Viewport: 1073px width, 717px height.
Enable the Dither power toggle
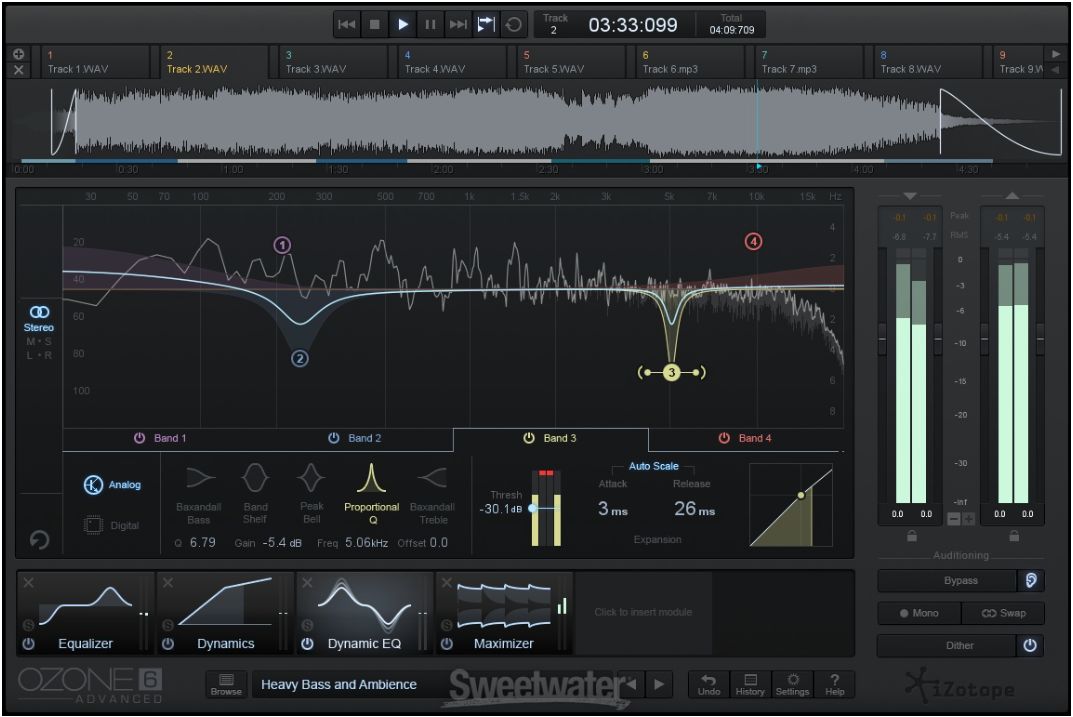(1031, 645)
